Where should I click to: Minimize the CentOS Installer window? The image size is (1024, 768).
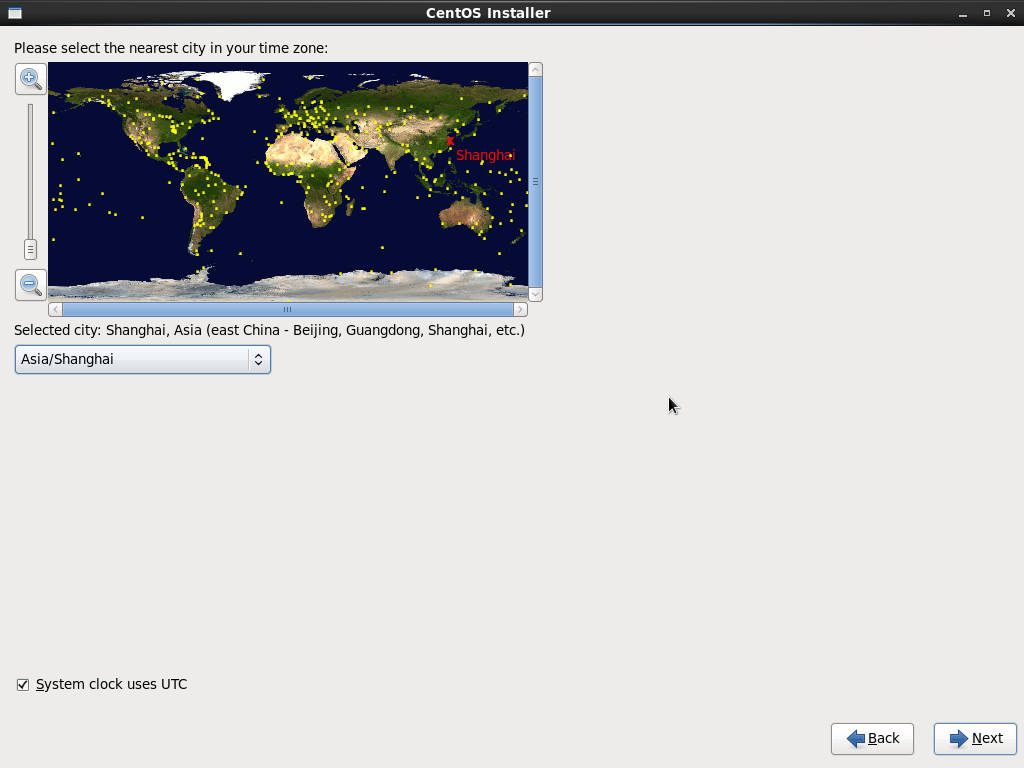click(x=963, y=14)
